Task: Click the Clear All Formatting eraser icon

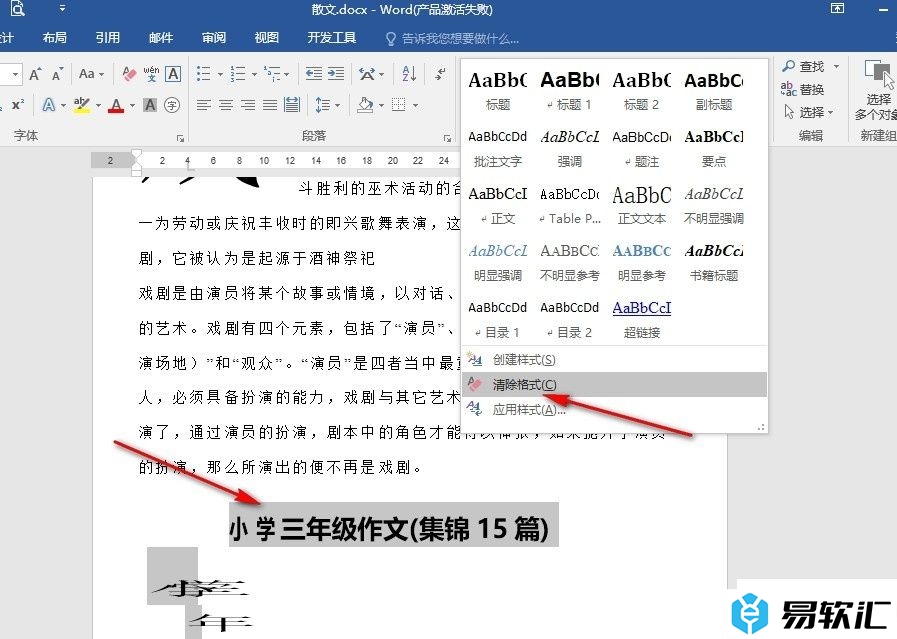Action: pos(129,74)
